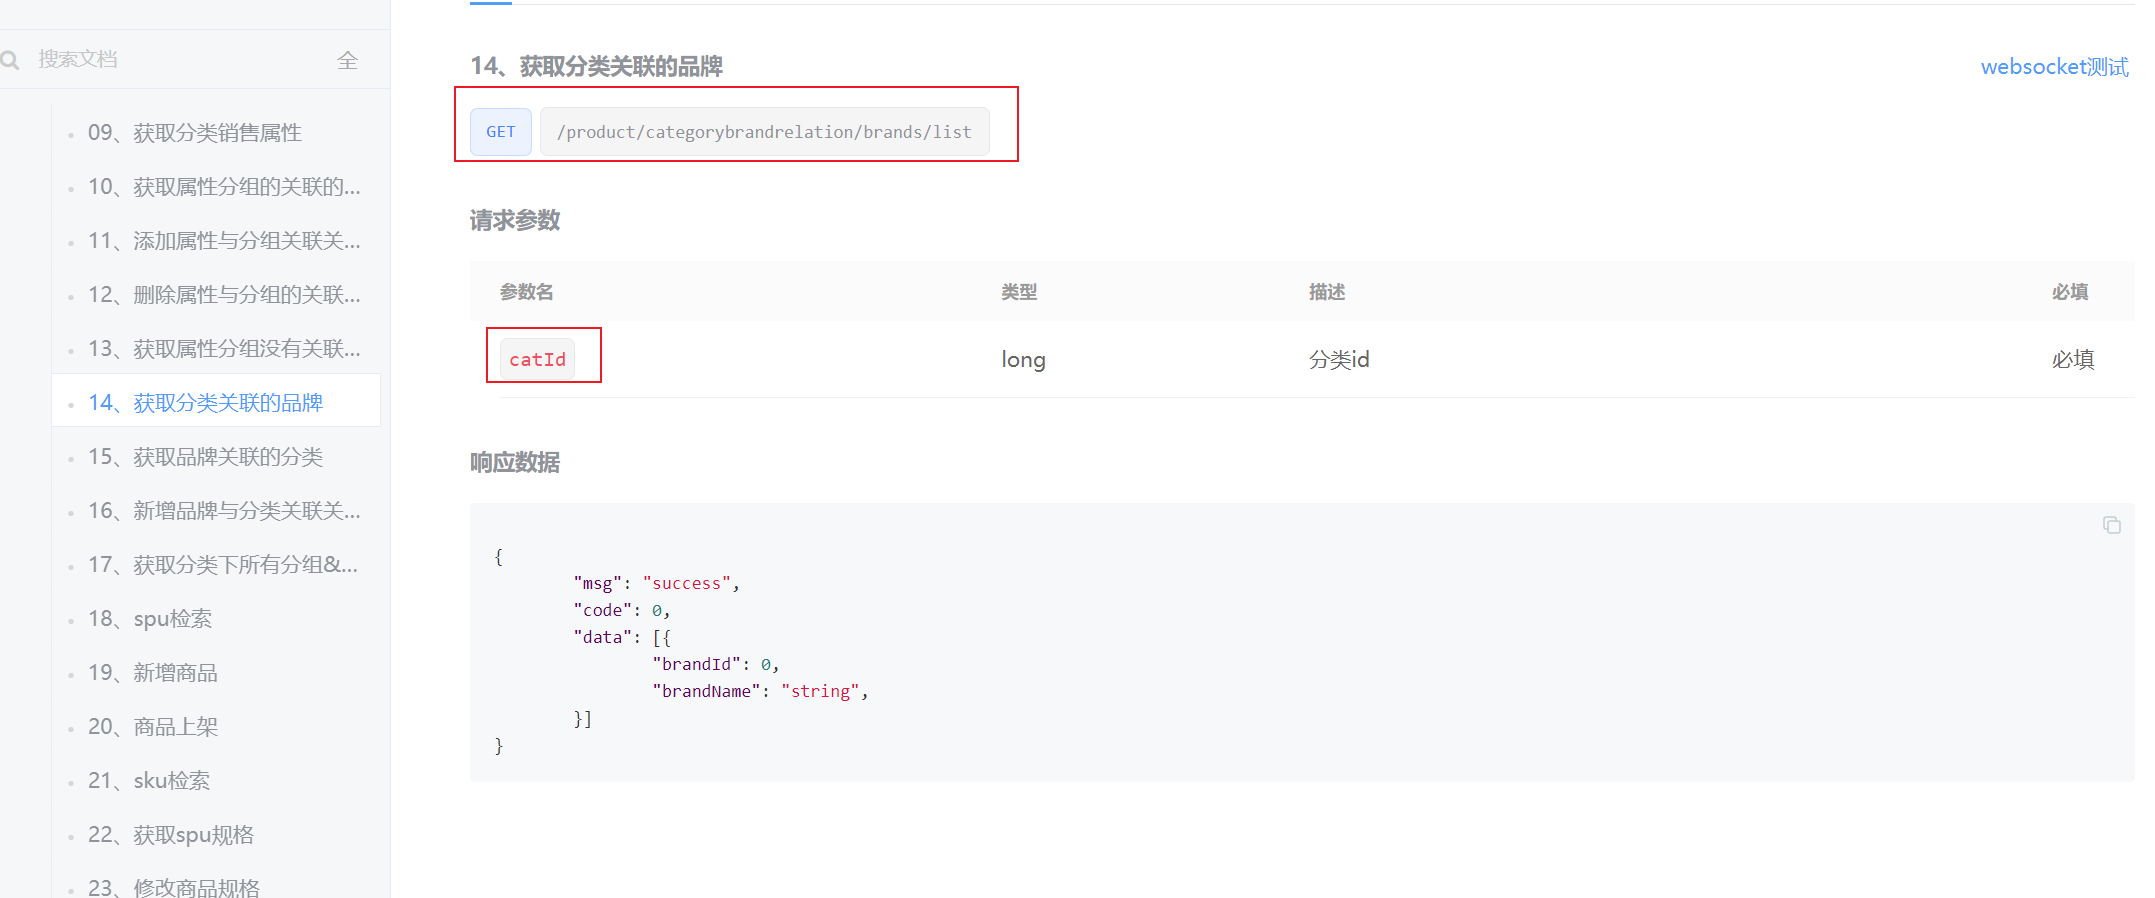
Task: Open 23、修改商品规格 entry
Action: 174,887
